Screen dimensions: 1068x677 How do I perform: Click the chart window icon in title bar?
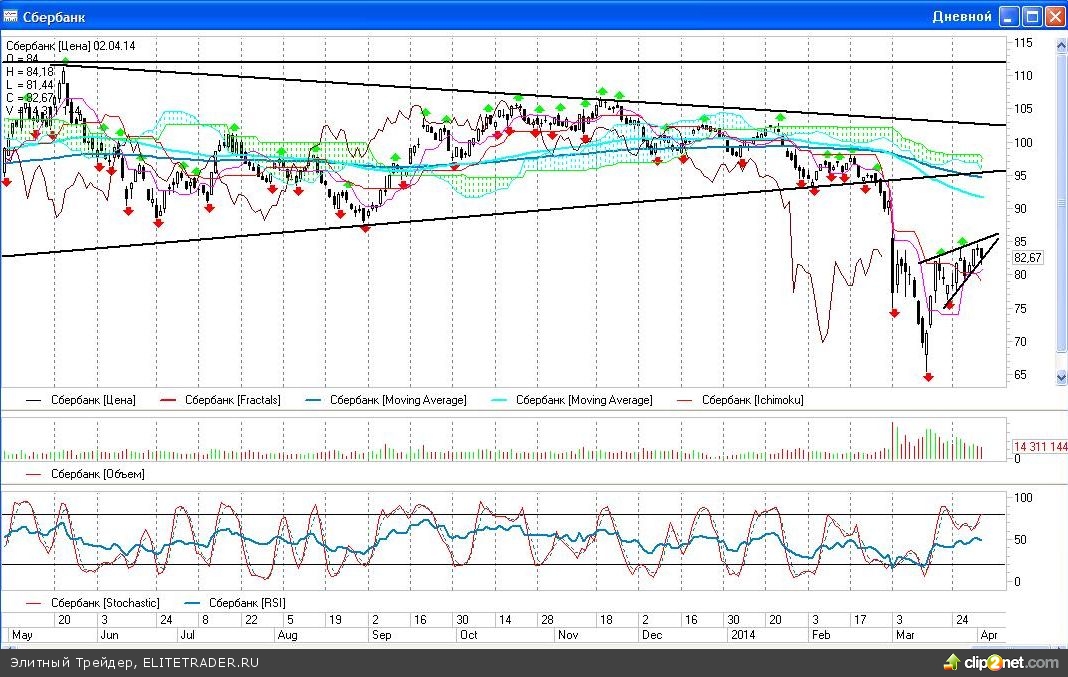12,16
